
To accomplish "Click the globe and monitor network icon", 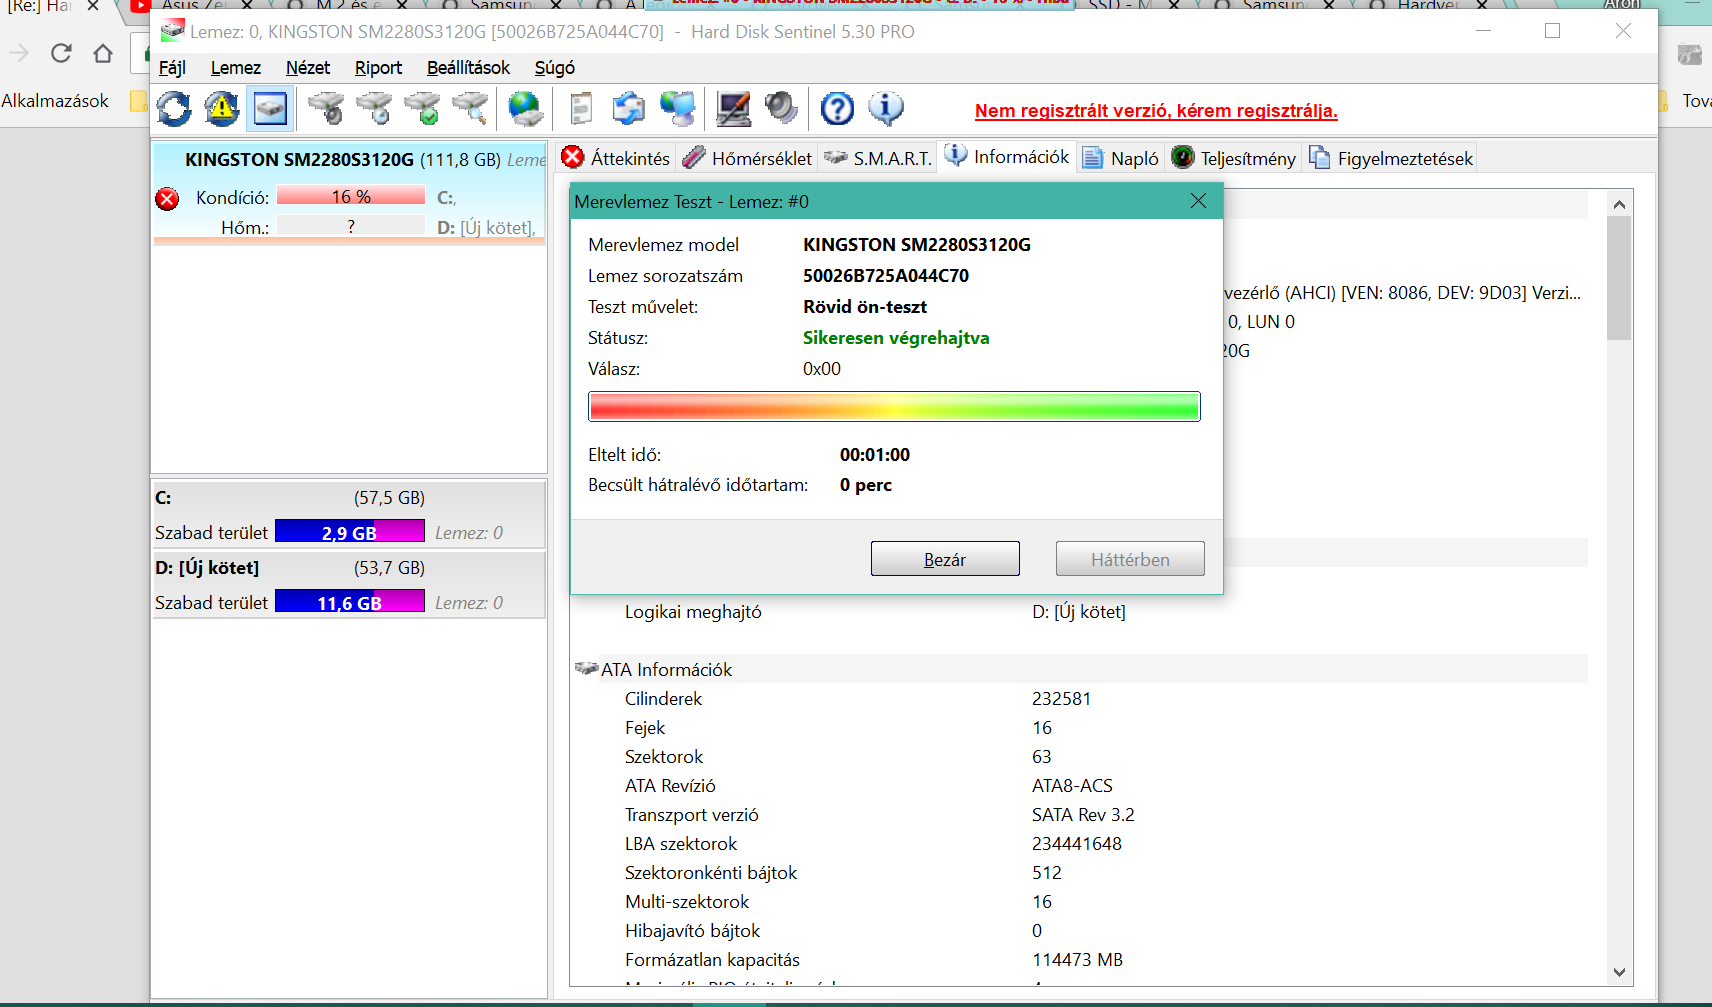I will (678, 108).
